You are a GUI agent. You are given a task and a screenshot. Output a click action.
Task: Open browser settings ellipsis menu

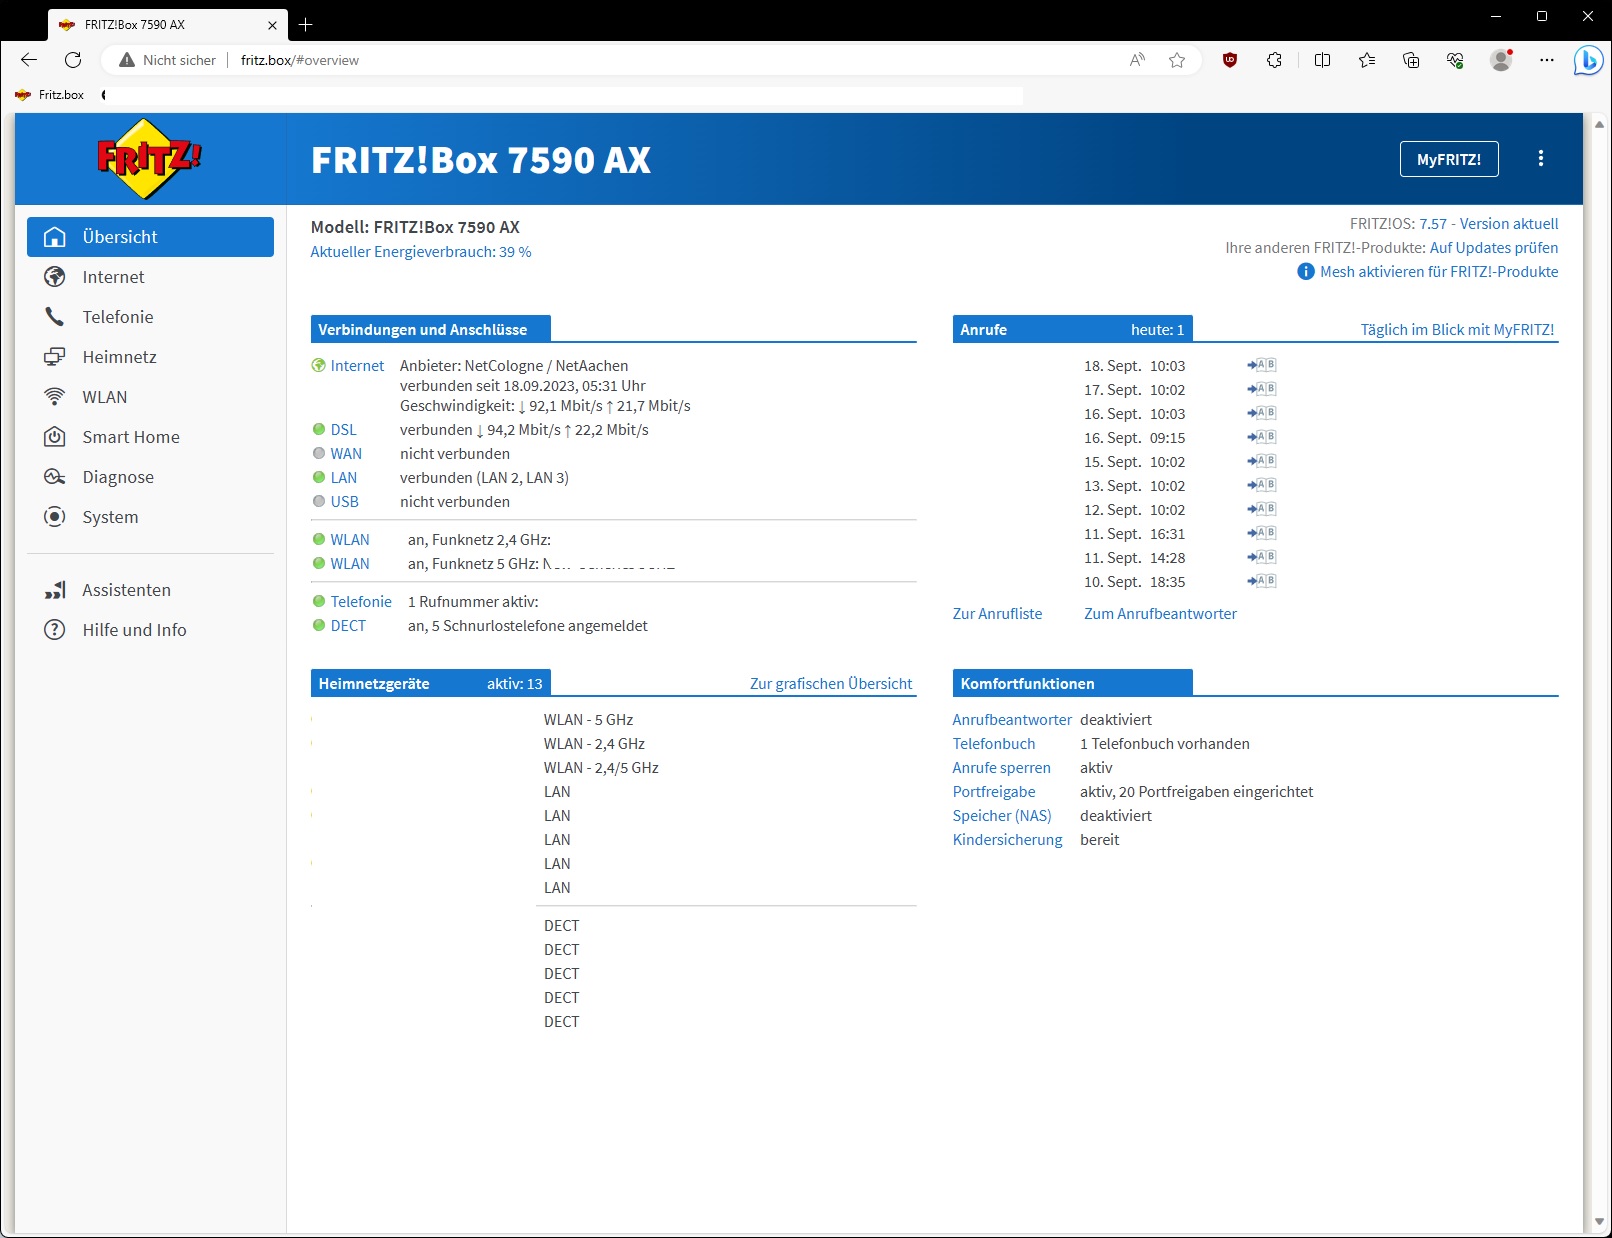click(1547, 60)
